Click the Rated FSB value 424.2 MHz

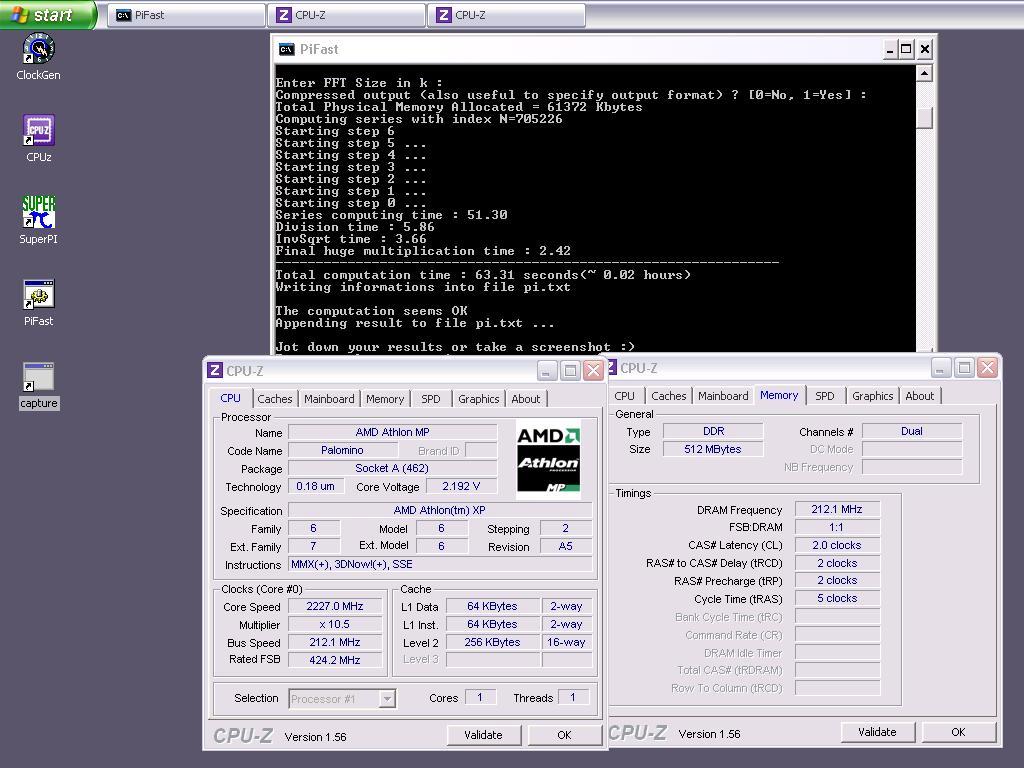pos(335,660)
